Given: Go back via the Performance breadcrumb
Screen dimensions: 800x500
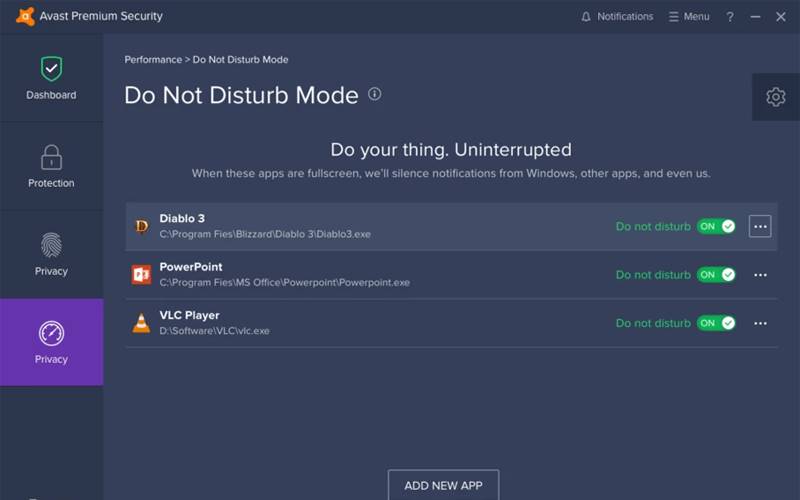Looking at the screenshot, I should pos(153,60).
